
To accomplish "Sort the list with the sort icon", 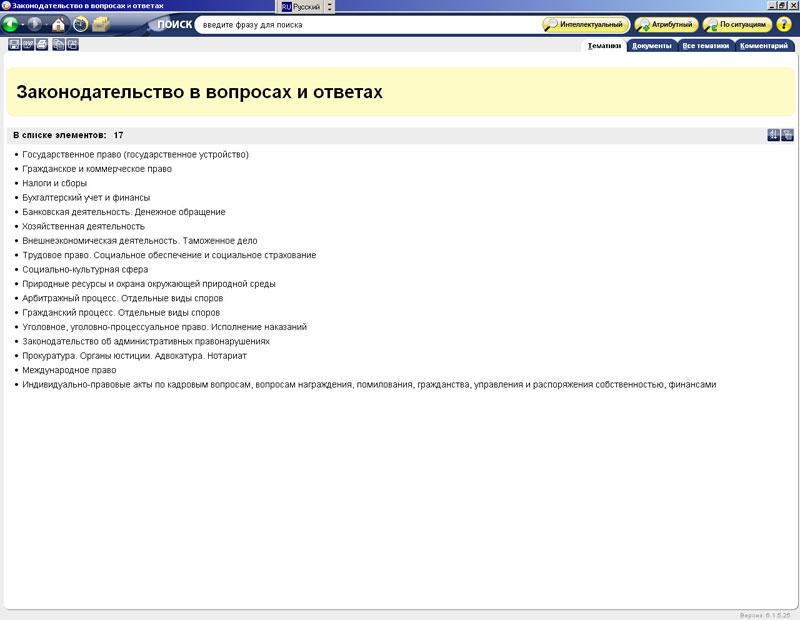I will (773, 135).
